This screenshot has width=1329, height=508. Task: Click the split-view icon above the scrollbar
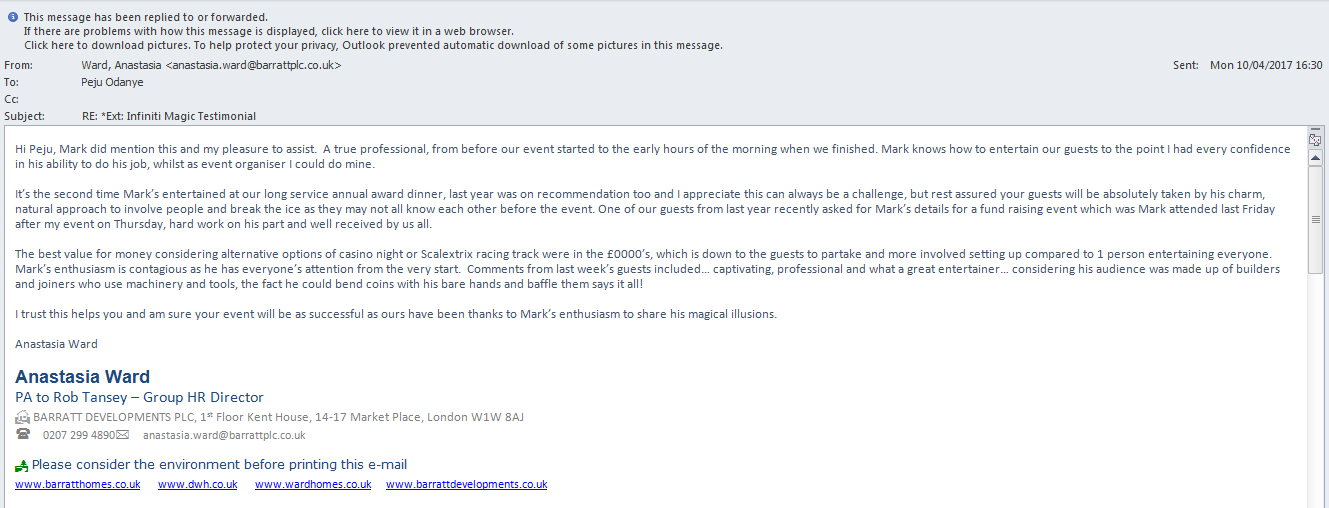(1316, 140)
